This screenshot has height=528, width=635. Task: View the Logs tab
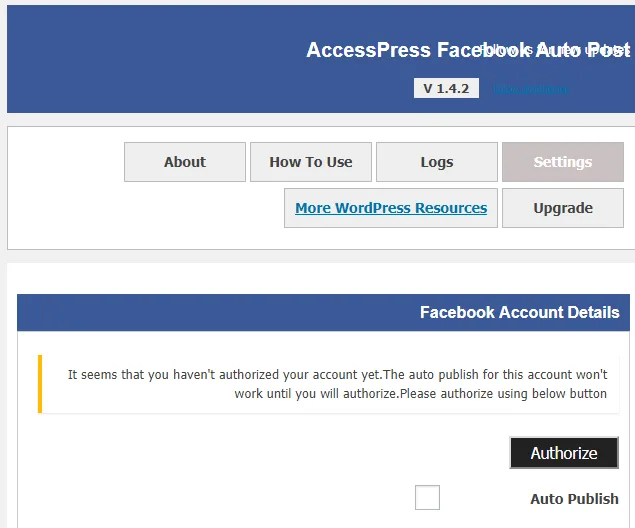(x=437, y=162)
